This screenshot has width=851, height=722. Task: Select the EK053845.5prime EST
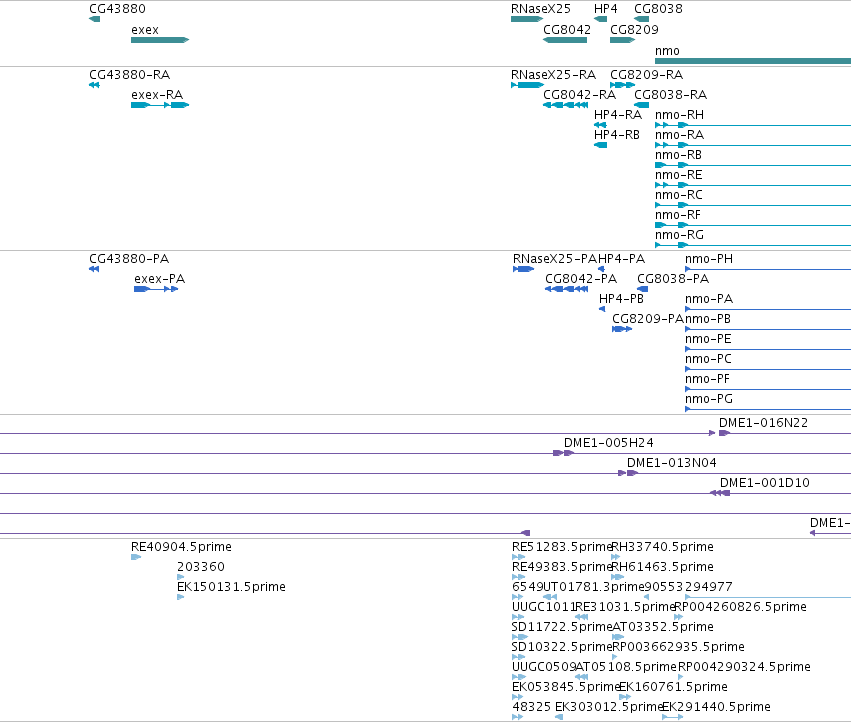517,697
